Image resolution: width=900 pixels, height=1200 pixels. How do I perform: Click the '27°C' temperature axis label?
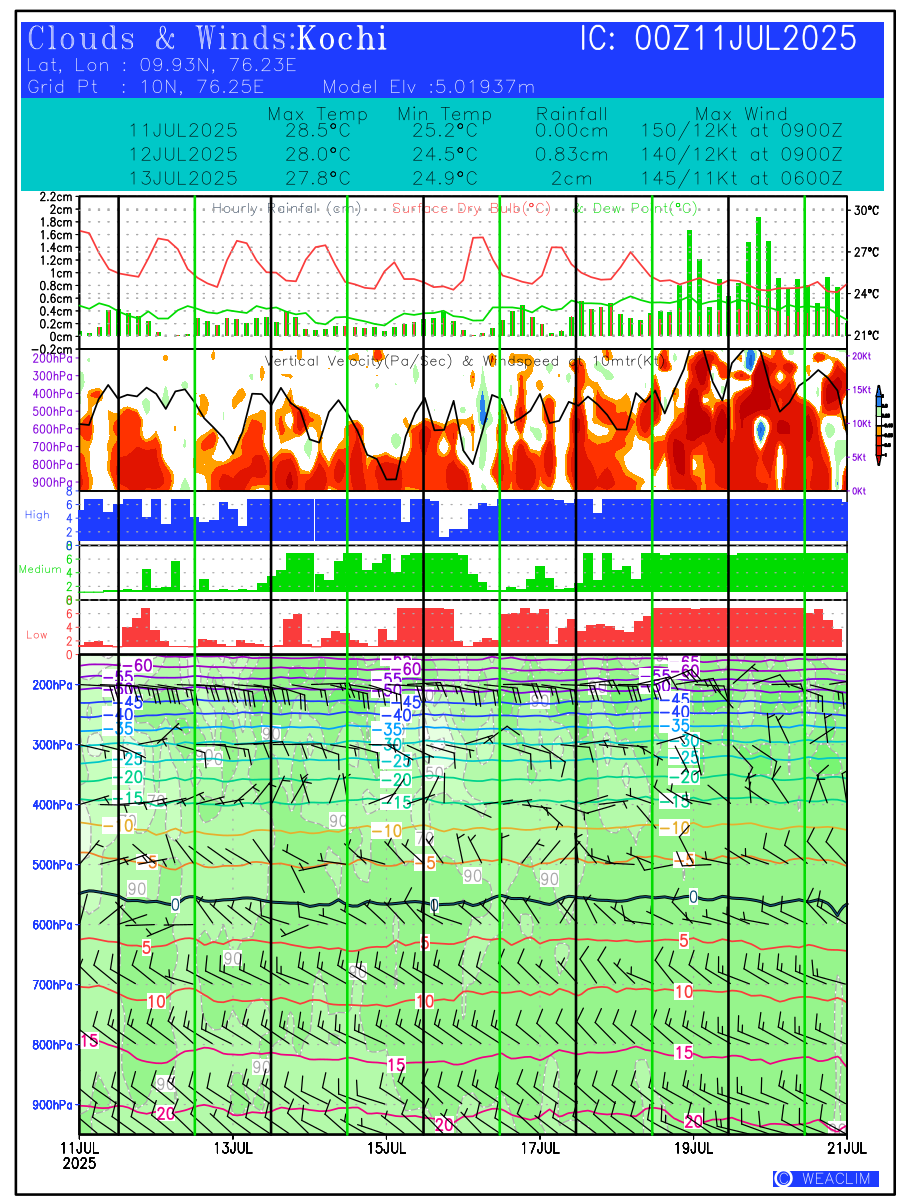[x=866, y=252]
